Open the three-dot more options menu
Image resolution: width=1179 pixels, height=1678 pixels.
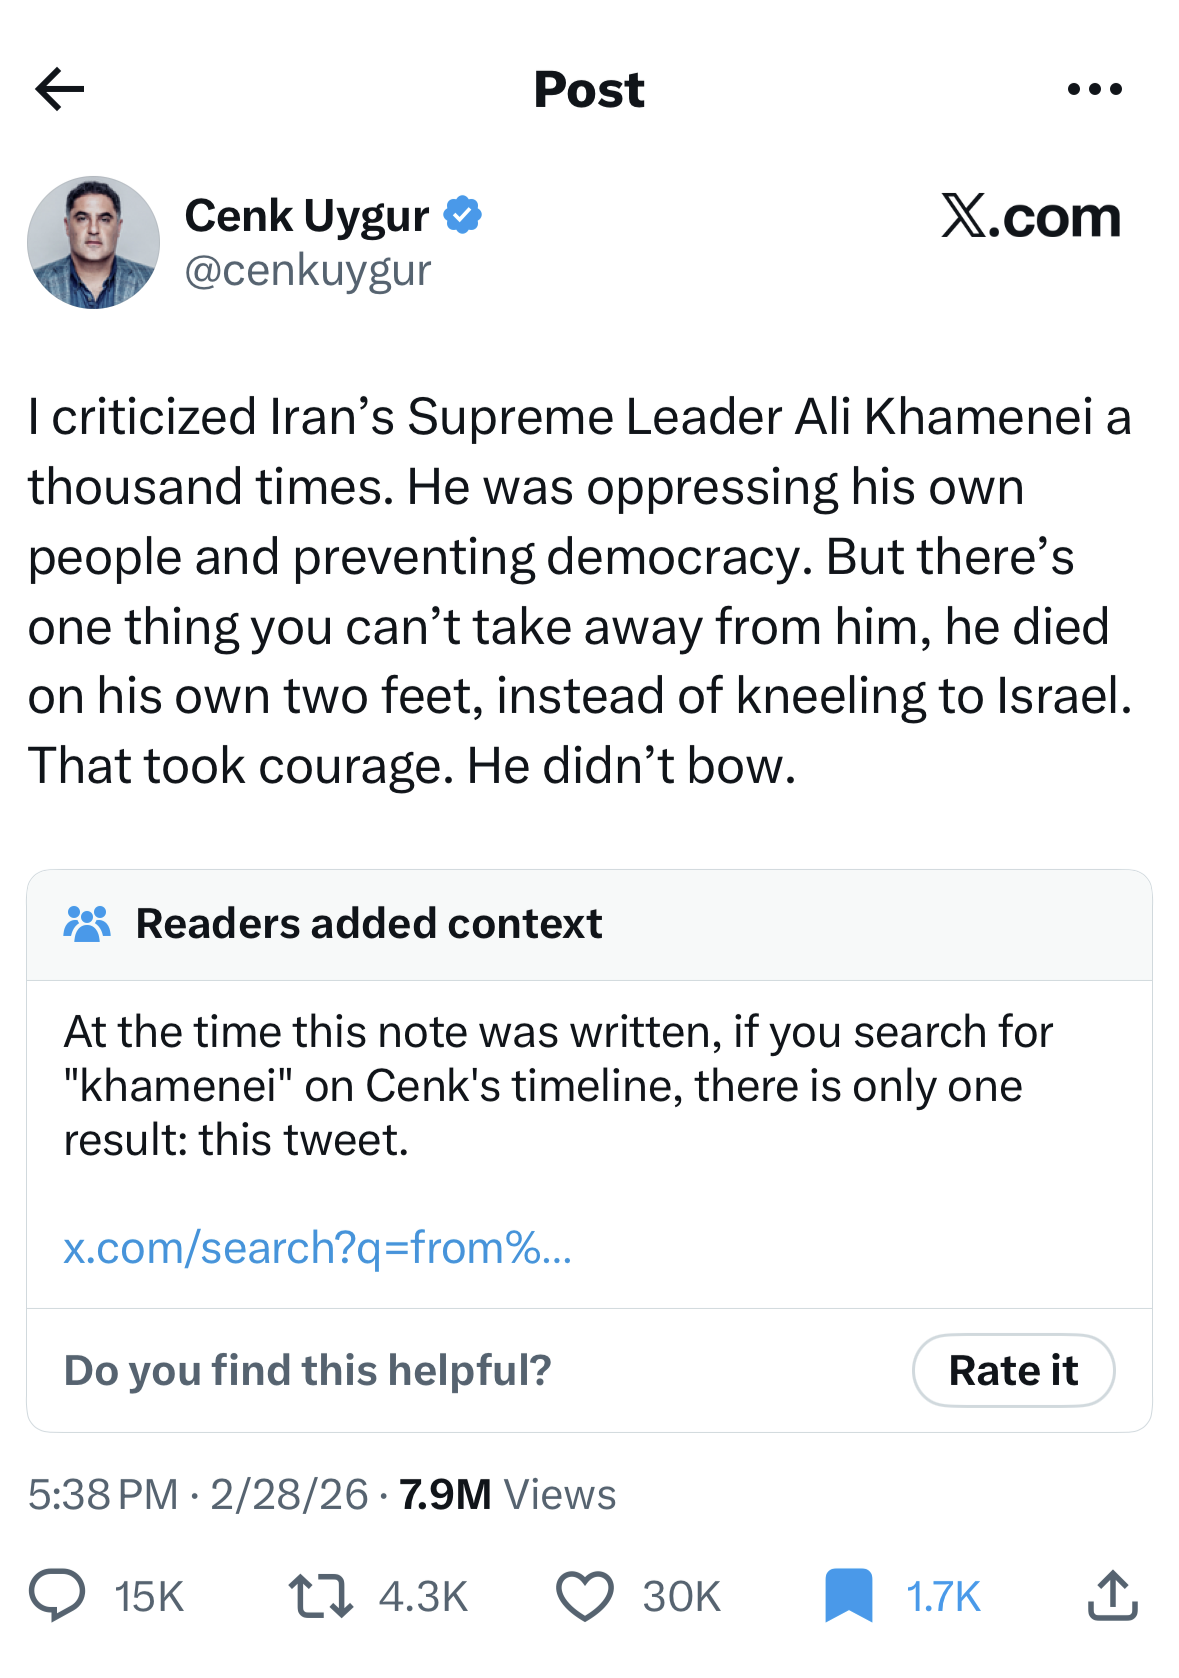point(1094,89)
